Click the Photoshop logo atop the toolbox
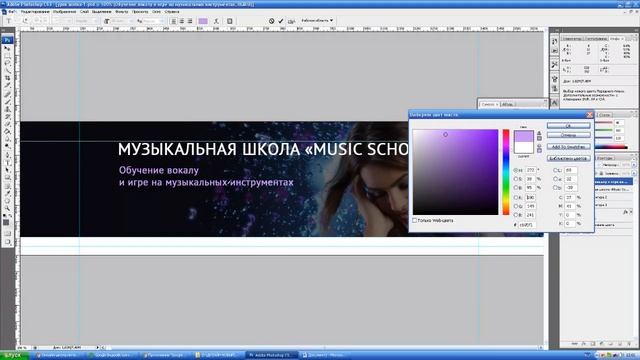The image size is (640, 360). pyautogui.click(x=7, y=40)
